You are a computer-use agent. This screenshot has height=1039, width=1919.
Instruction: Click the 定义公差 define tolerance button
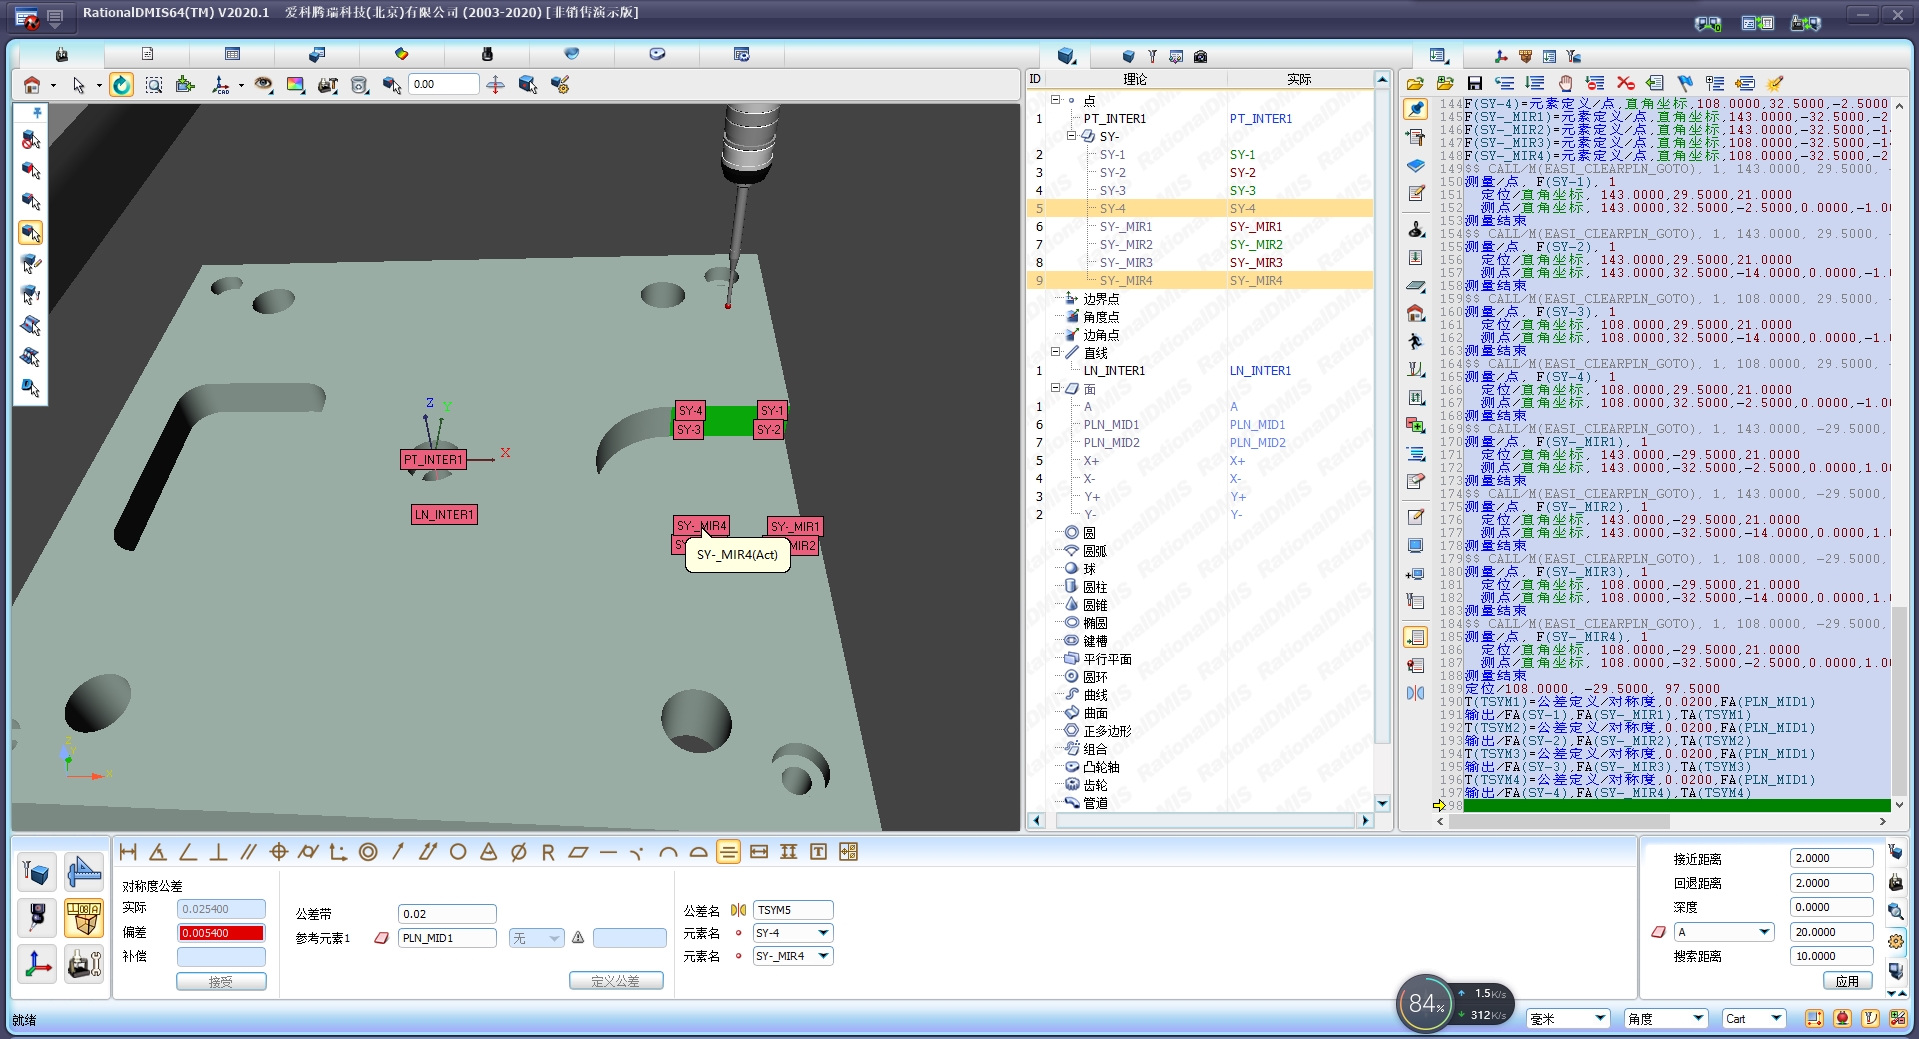click(x=616, y=981)
